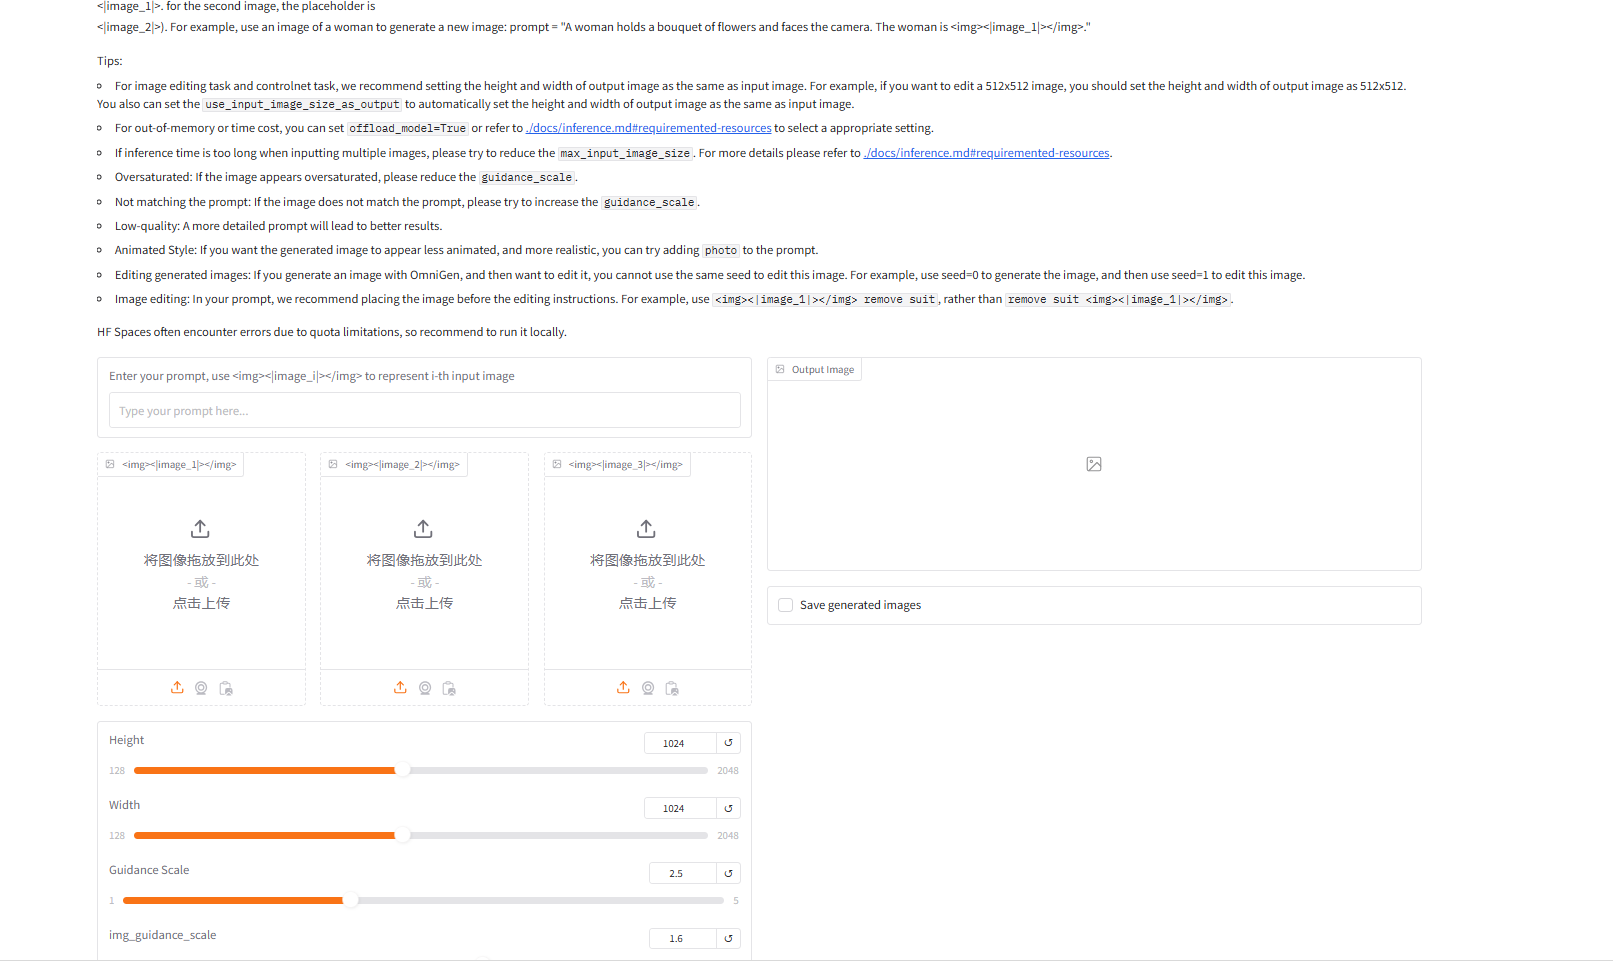The height and width of the screenshot is (961, 1613).
Task: Click the Guidance Scale slider track
Action: pyautogui.click(x=423, y=901)
